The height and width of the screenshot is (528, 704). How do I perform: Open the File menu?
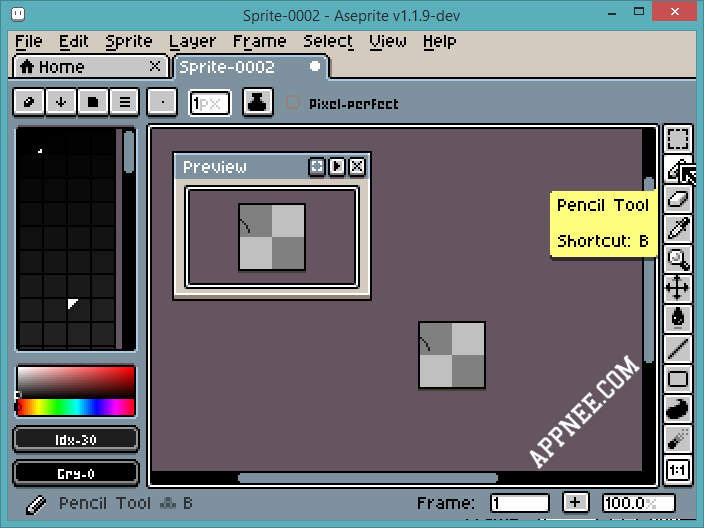[x=29, y=41]
